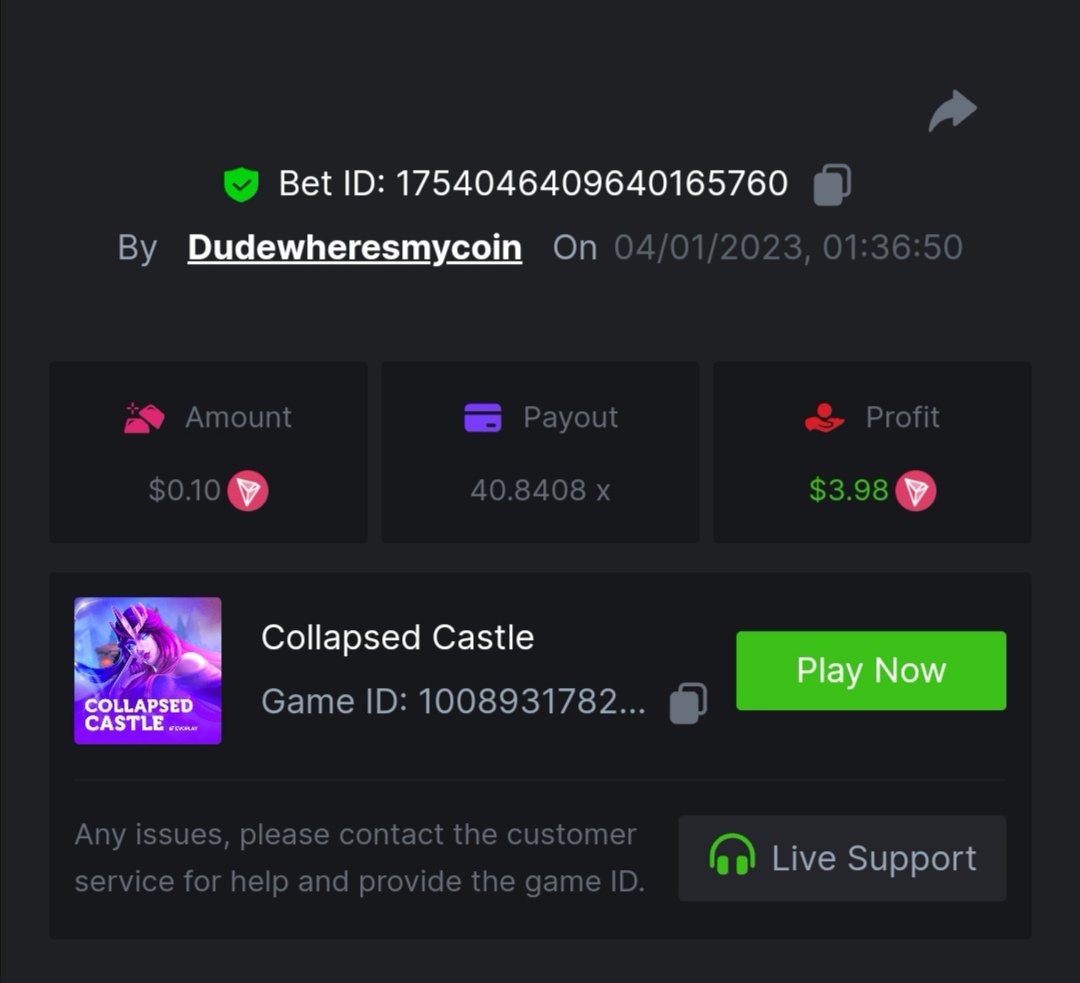This screenshot has height=983, width=1080.
Task: Open the Collapsed Castle game thumbnail
Action: point(148,671)
